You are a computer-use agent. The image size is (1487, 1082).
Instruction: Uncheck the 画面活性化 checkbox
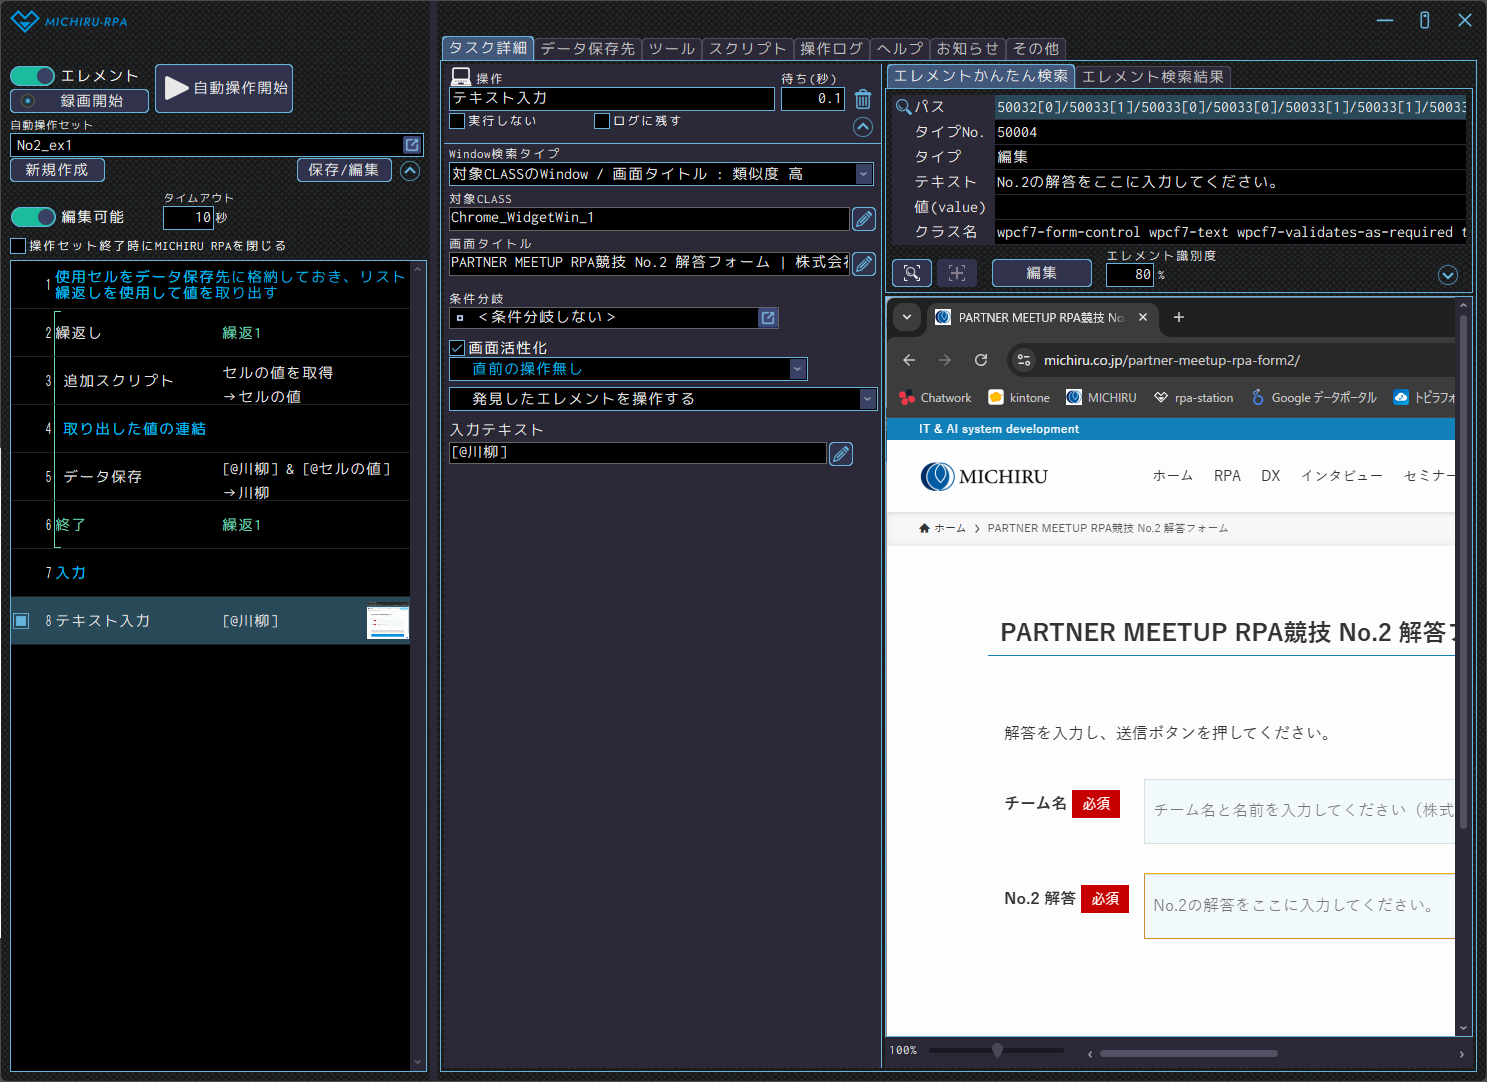coord(458,348)
